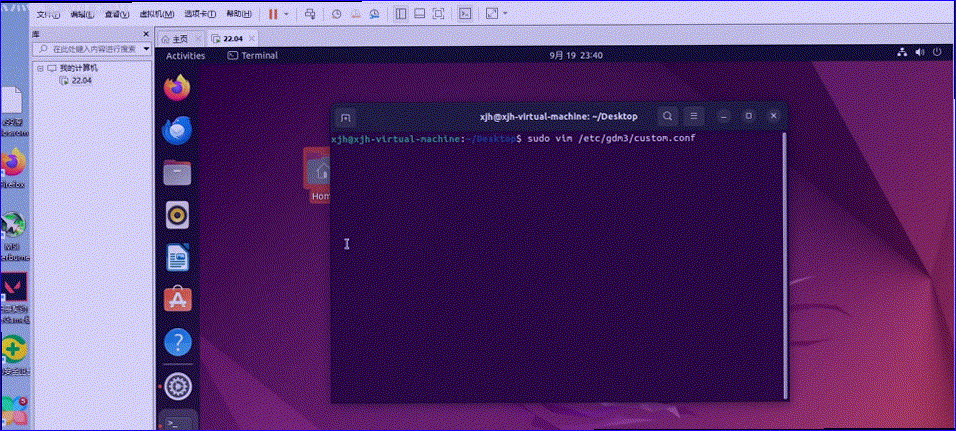Open Files from the Ubuntu dock

(x=177, y=173)
